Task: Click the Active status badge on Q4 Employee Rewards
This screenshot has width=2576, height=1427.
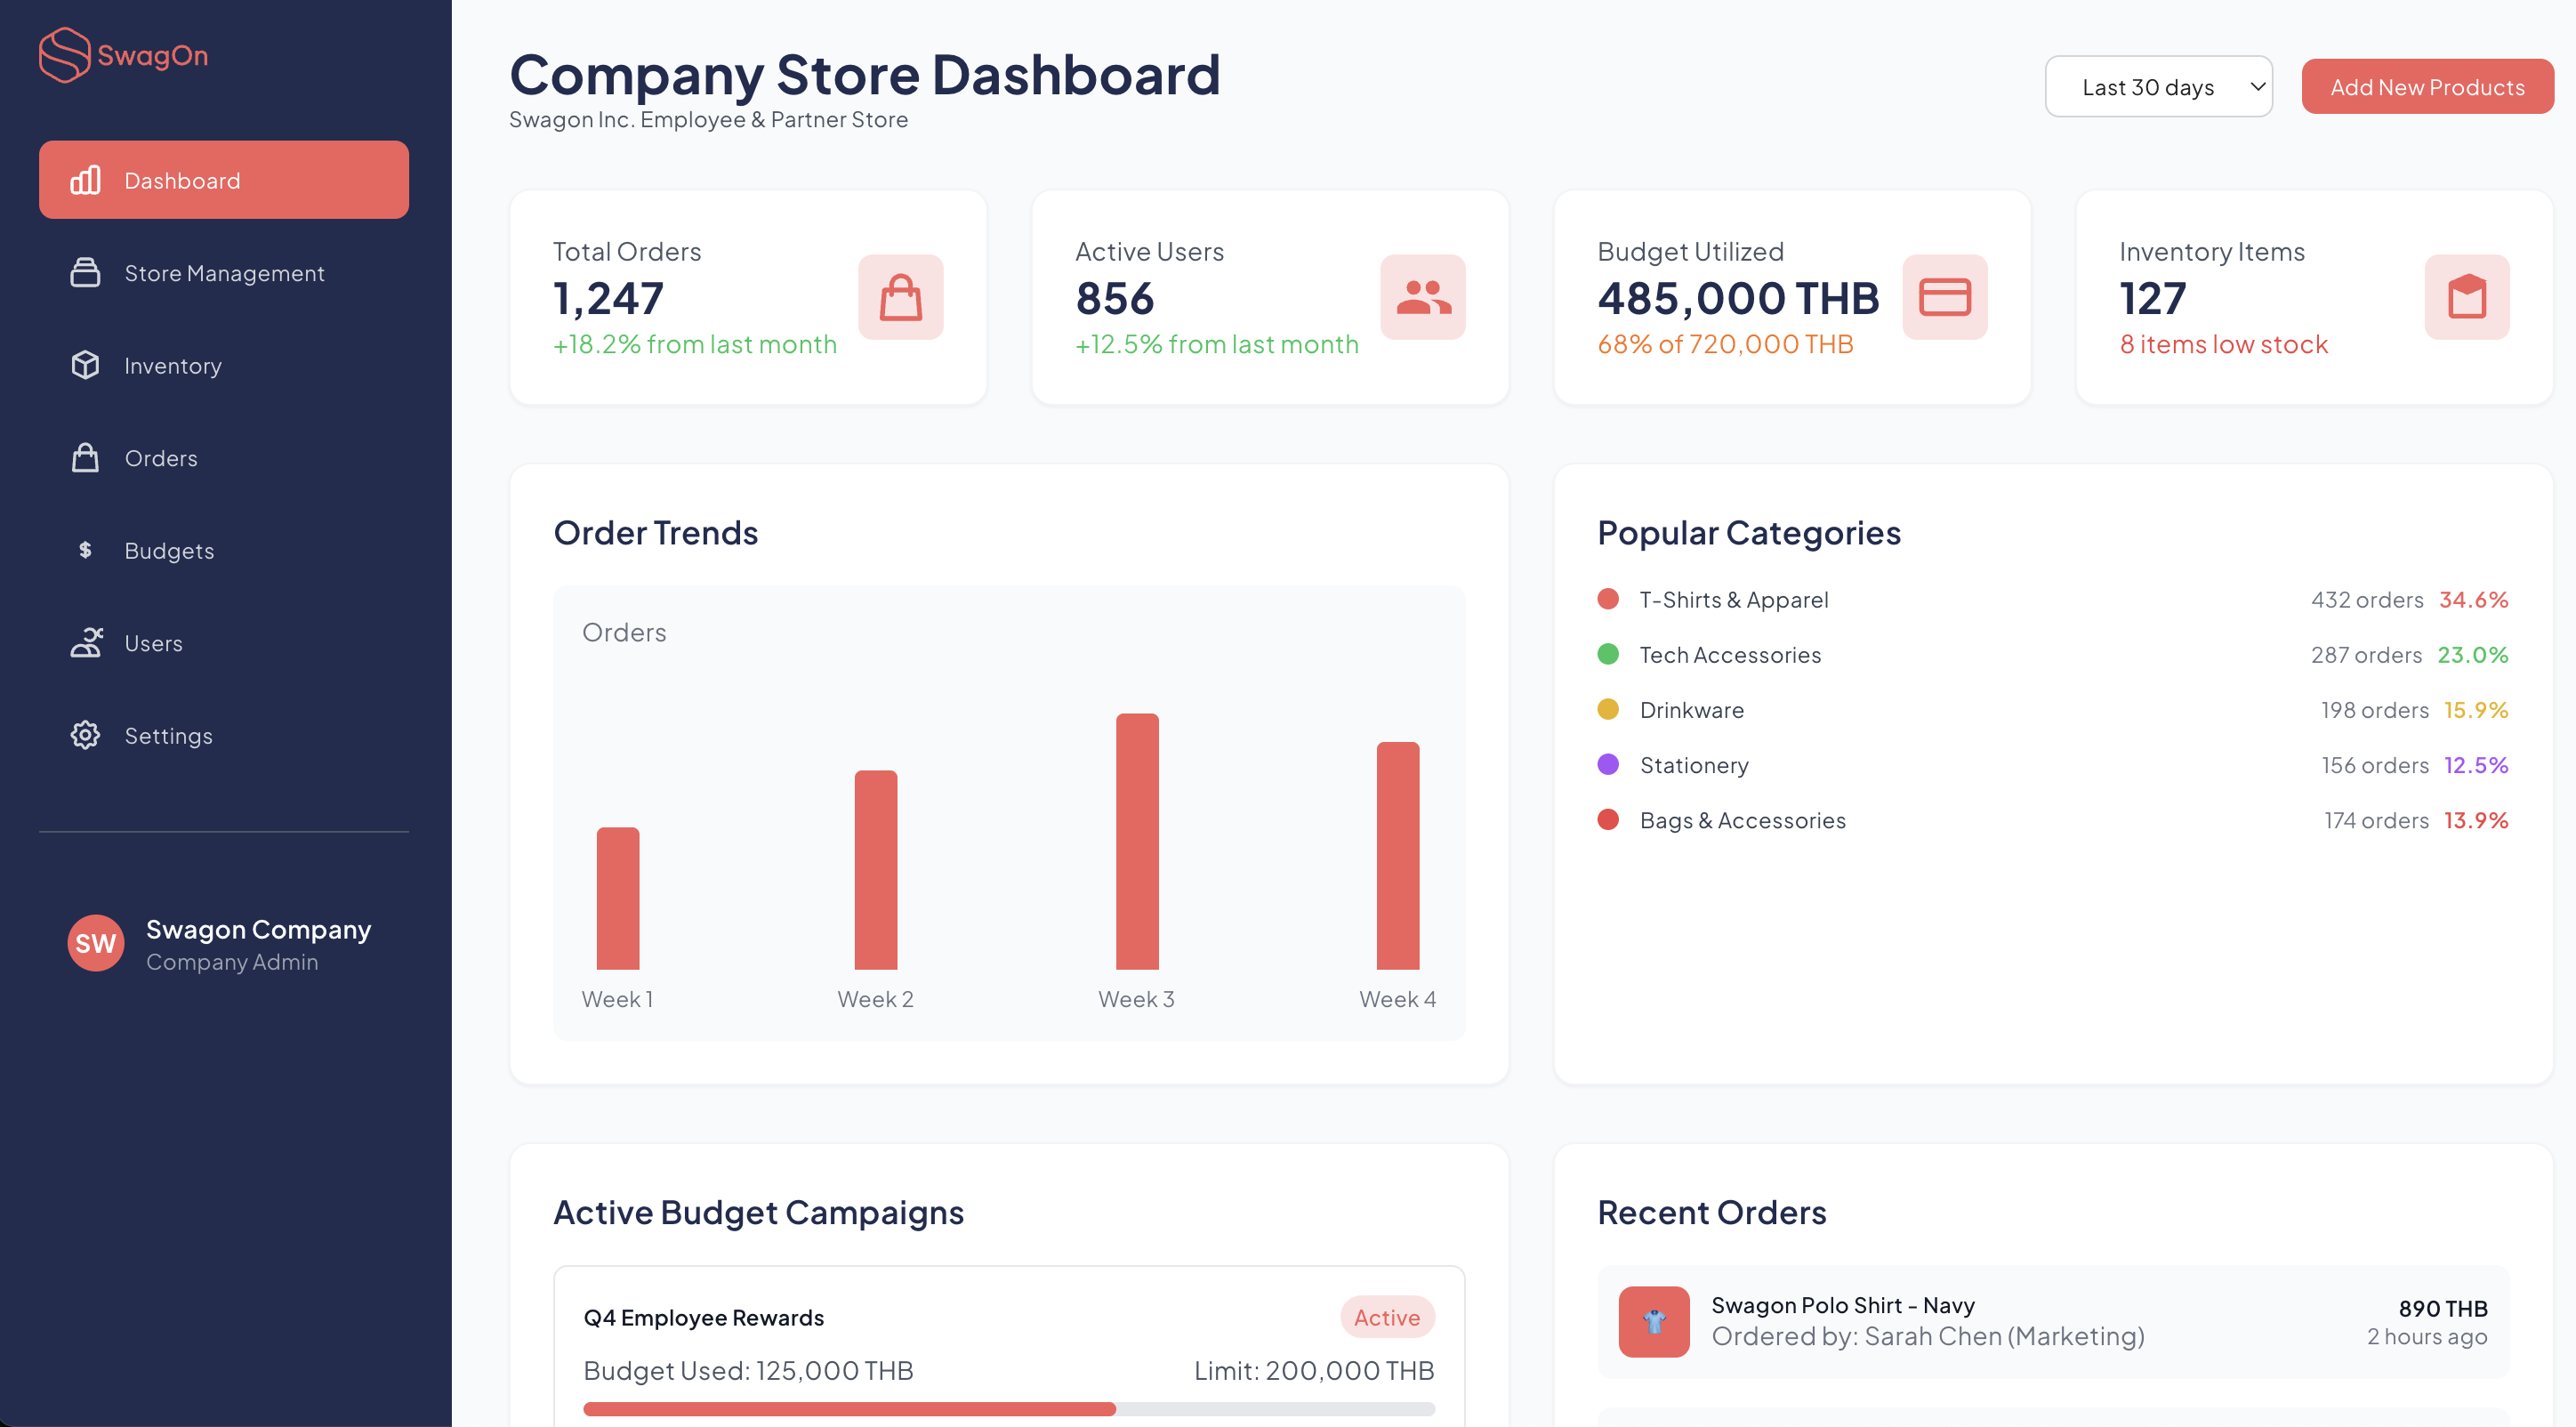Action: [1388, 1317]
